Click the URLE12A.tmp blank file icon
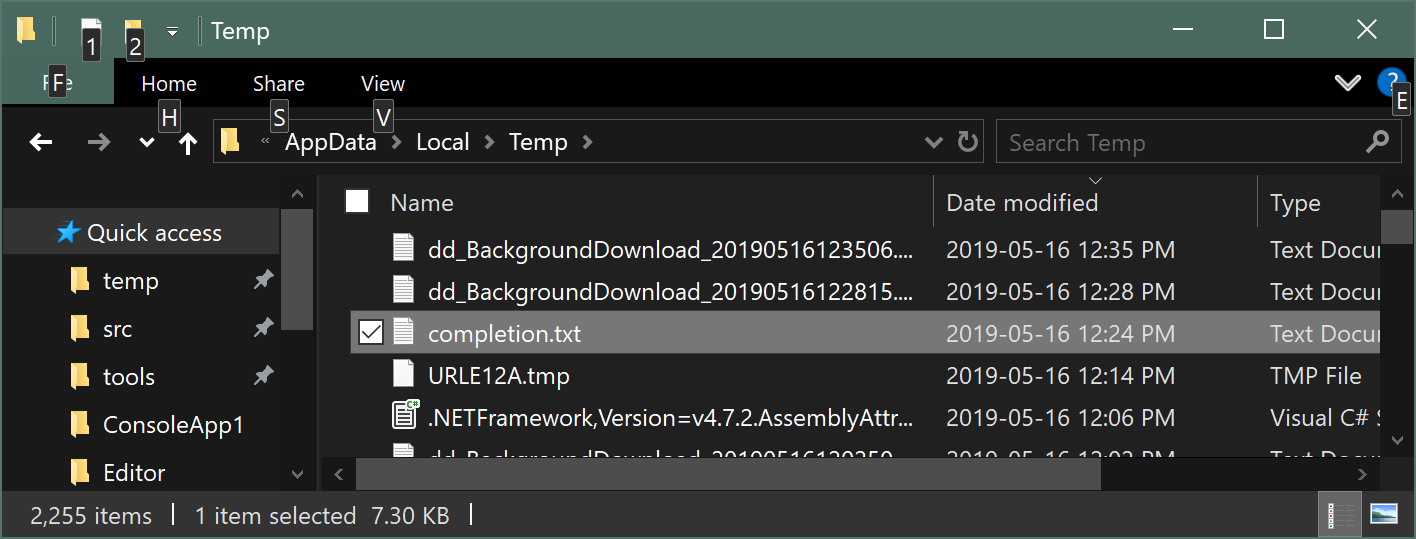The image size is (1416, 539). [403, 375]
